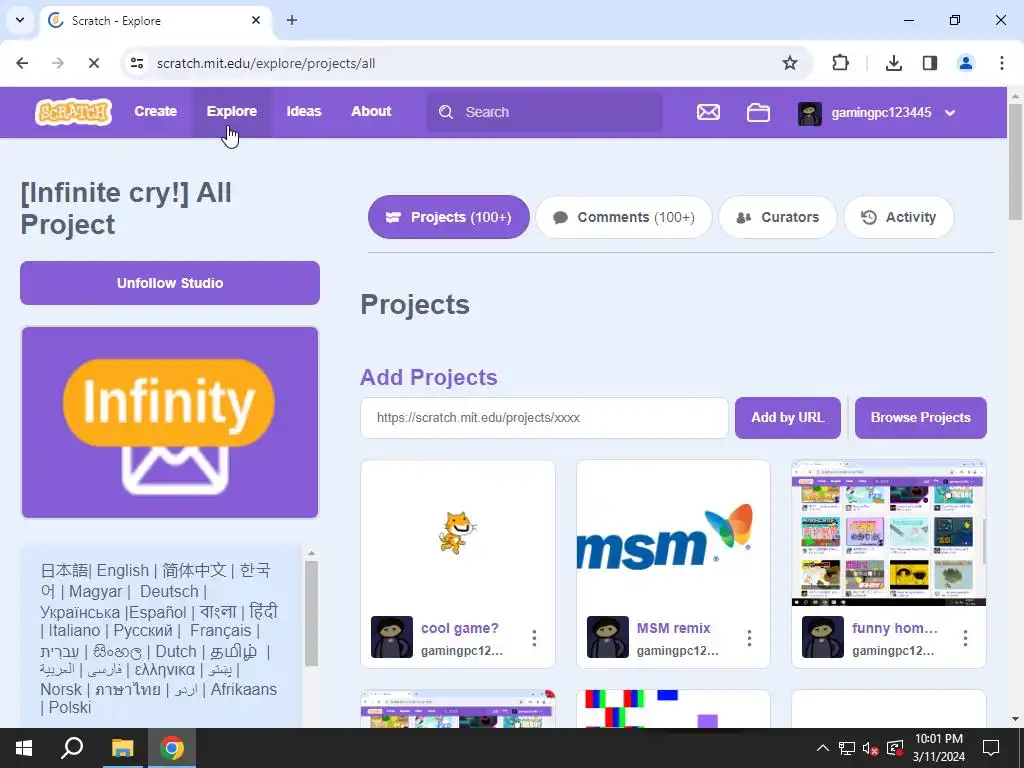
Task: Focus the Scratch Search field
Action: [x=544, y=112]
